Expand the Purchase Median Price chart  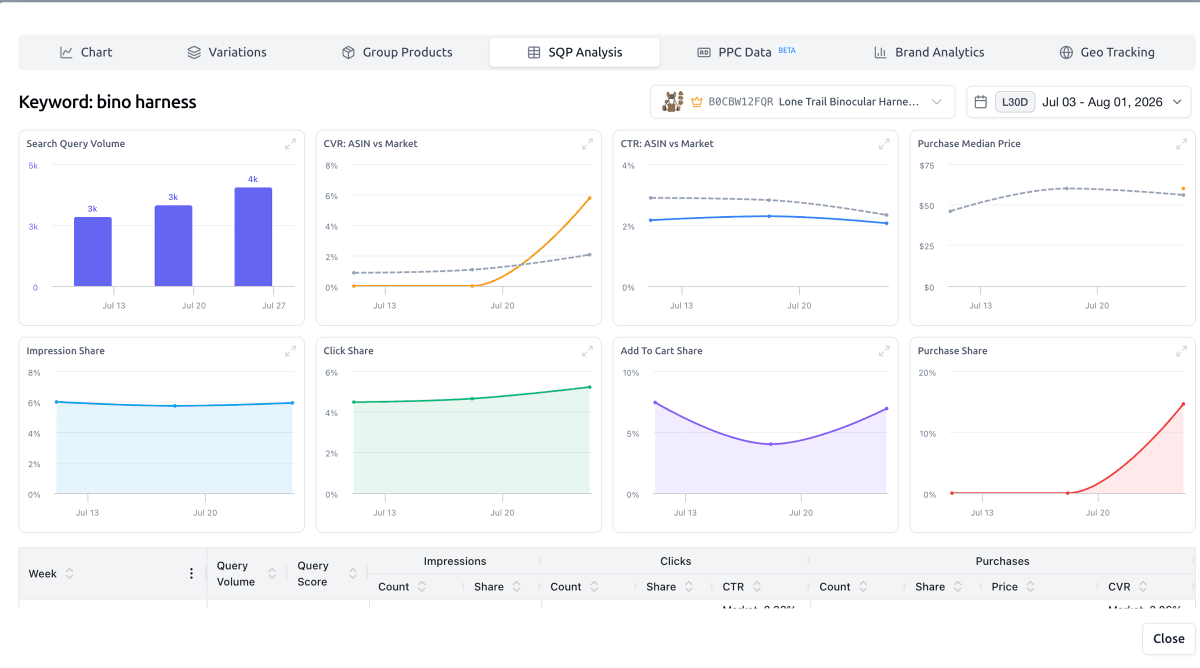[x=1181, y=144]
